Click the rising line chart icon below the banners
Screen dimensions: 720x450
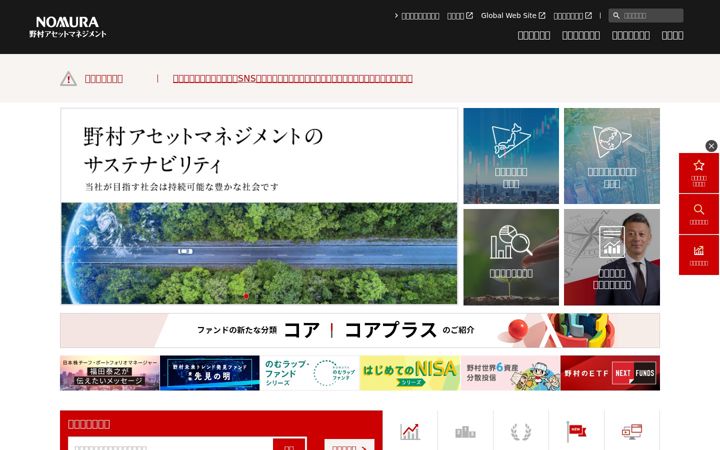410,431
